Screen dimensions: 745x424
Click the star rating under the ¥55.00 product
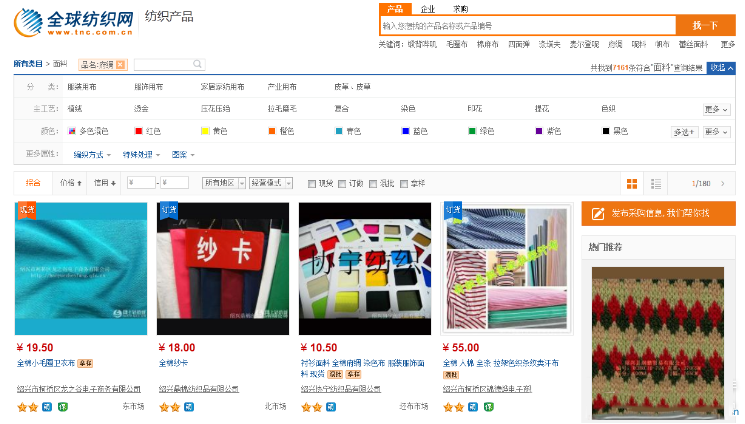(454, 407)
